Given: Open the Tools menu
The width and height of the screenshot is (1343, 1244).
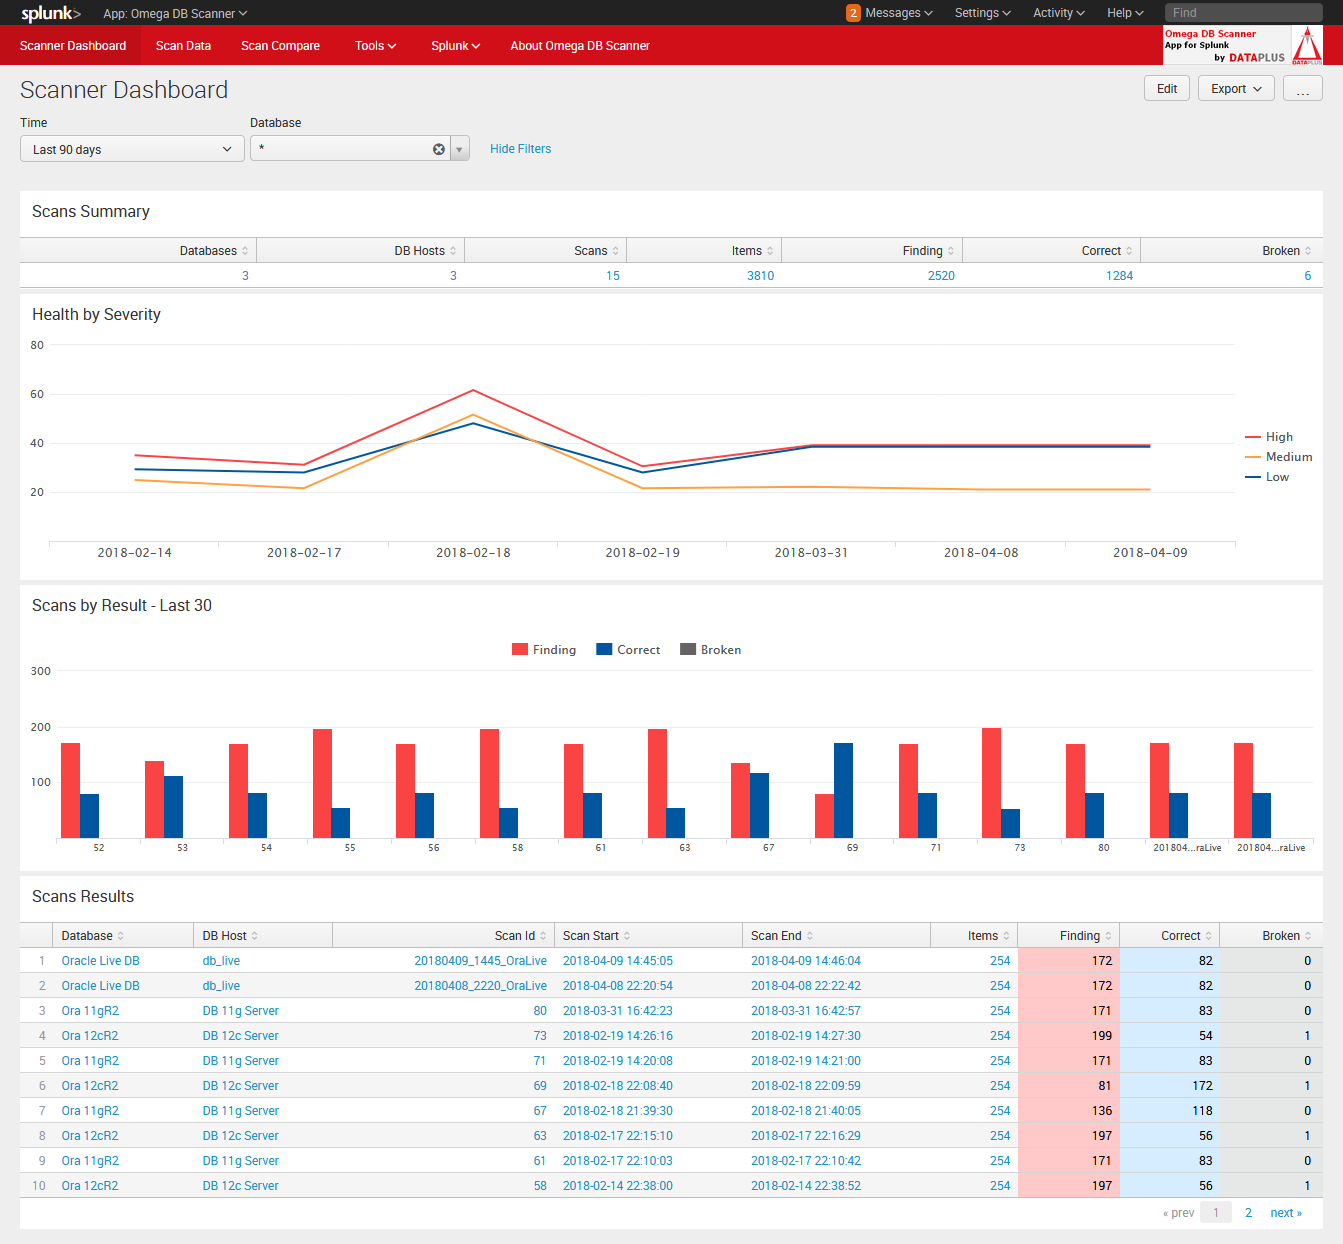Looking at the screenshot, I should [x=375, y=46].
